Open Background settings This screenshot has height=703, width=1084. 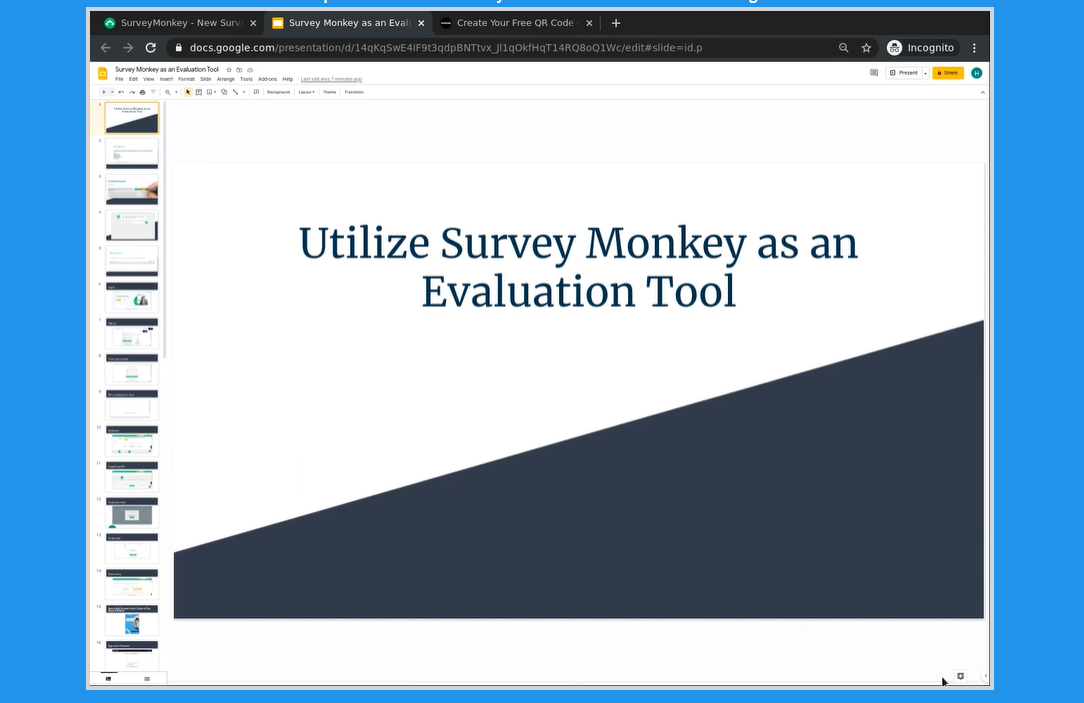coord(279,92)
